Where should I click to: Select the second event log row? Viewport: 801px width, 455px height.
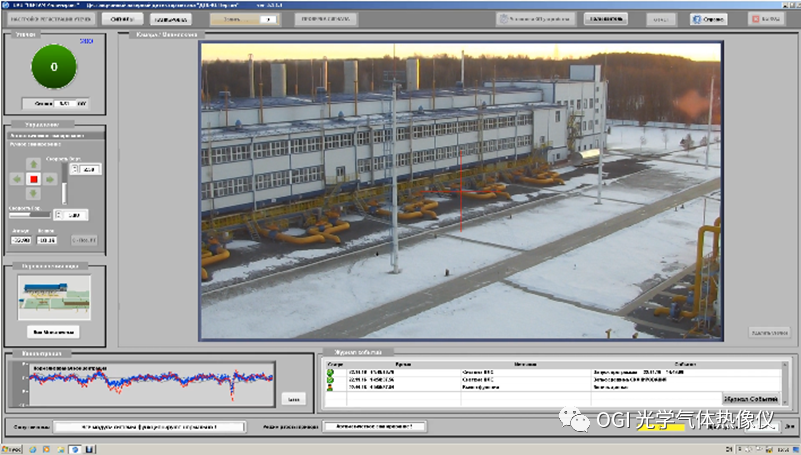pos(553,380)
